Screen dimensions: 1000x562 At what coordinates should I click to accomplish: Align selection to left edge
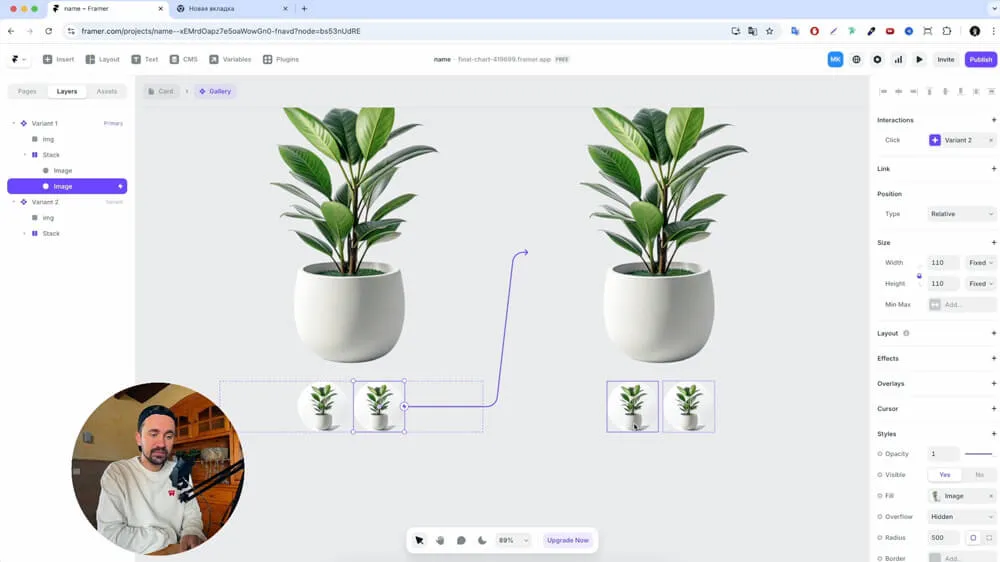[x=883, y=91]
